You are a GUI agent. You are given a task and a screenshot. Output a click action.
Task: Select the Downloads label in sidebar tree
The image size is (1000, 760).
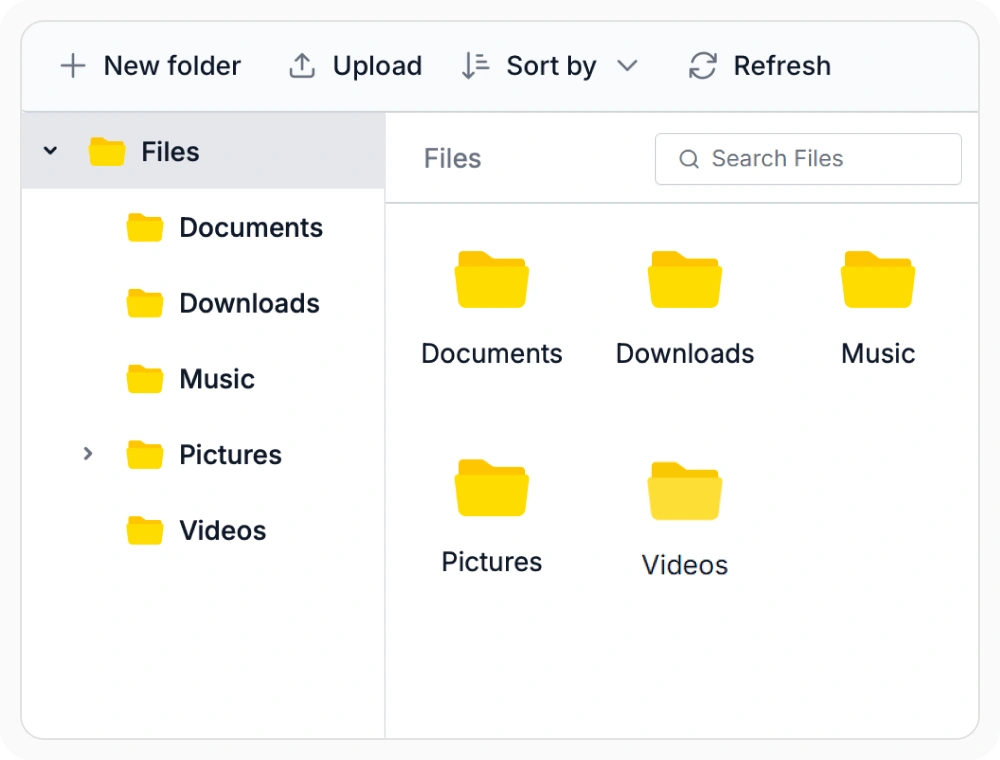click(249, 303)
